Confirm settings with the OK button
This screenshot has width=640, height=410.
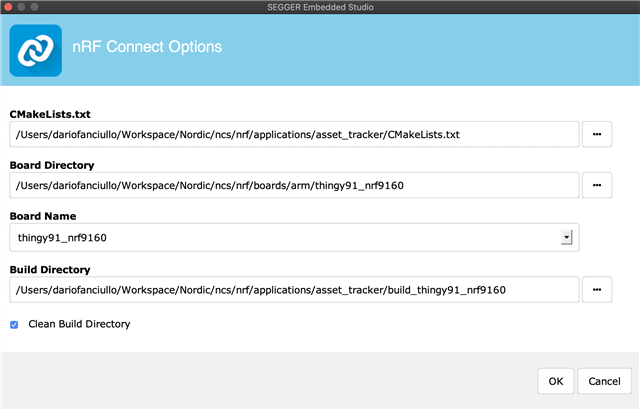(556, 381)
